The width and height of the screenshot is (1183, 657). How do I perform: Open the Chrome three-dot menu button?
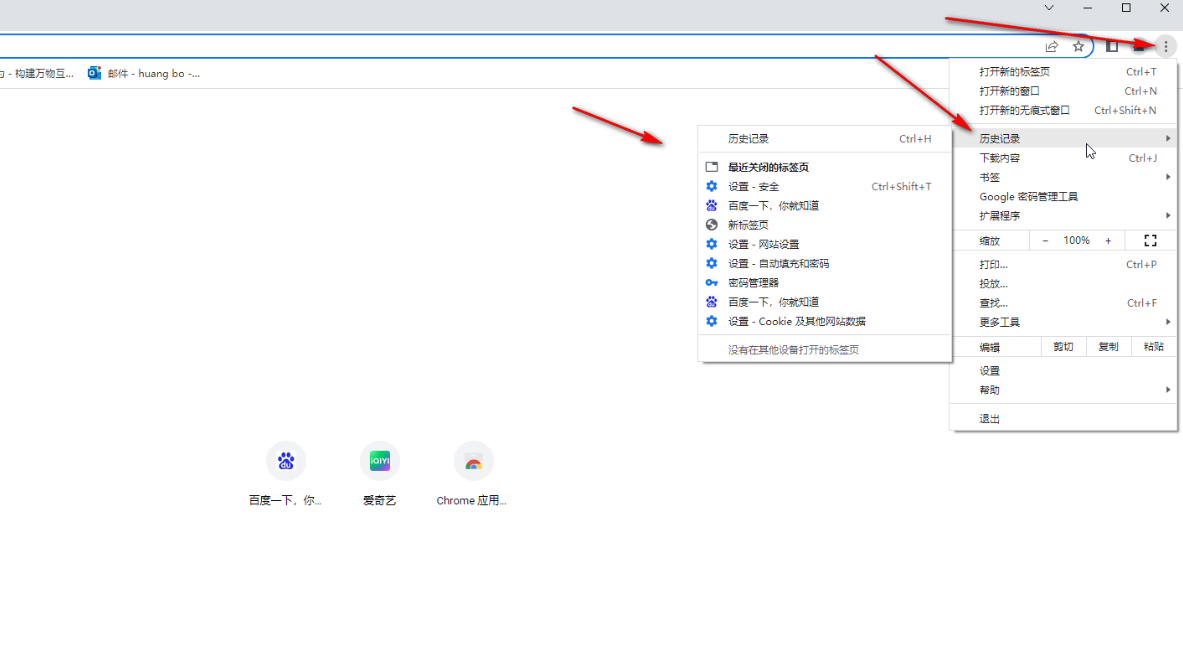pos(1166,47)
